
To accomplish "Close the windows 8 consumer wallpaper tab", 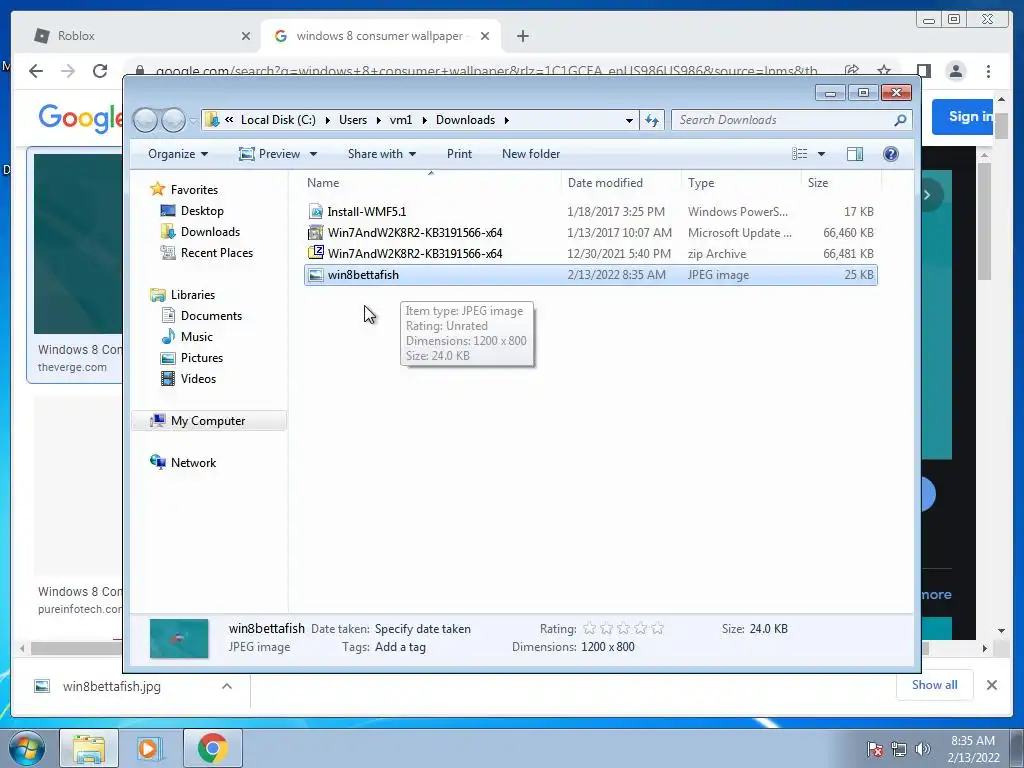I will 485,36.
